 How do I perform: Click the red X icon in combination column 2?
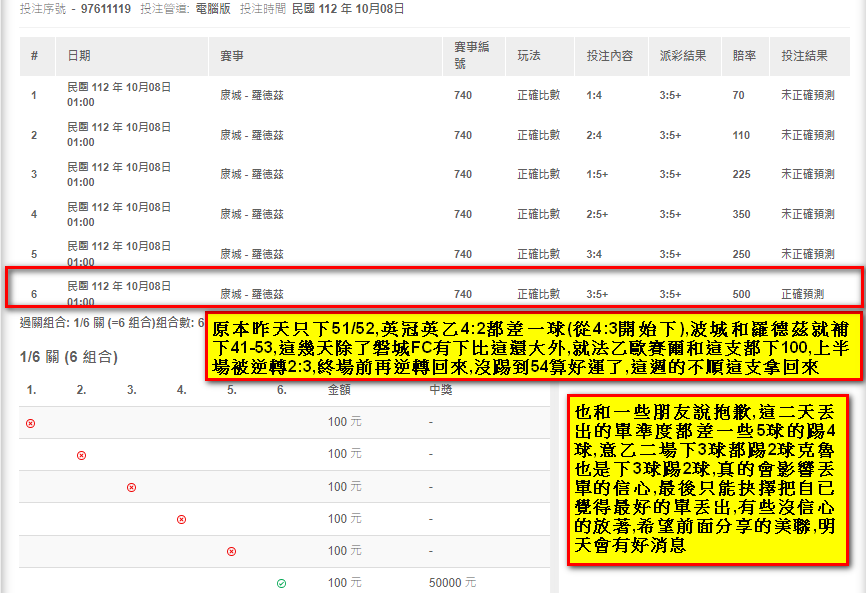pos(81,455)
